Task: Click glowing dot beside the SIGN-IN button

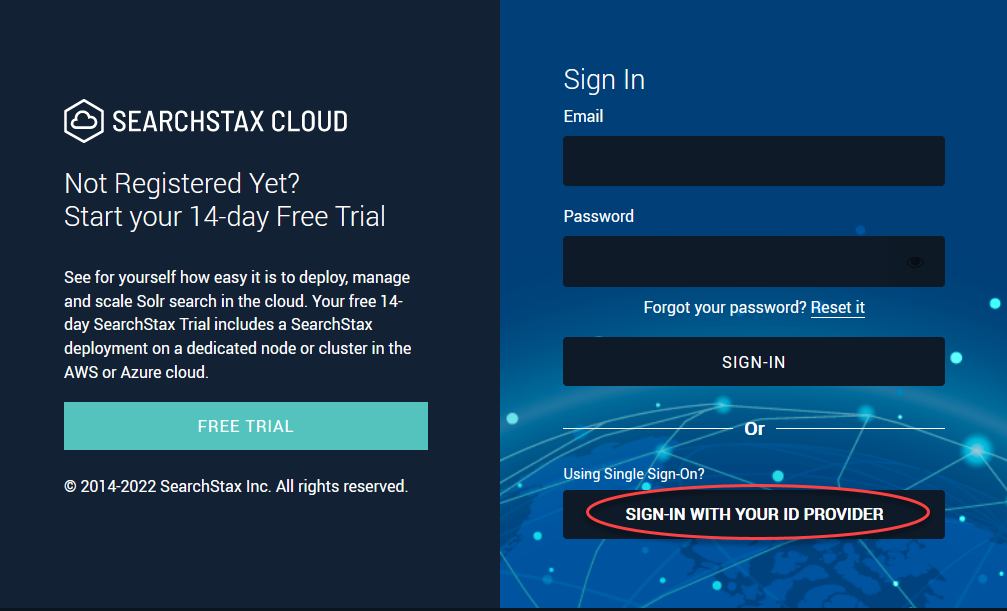Action: [x=956, y=358]
